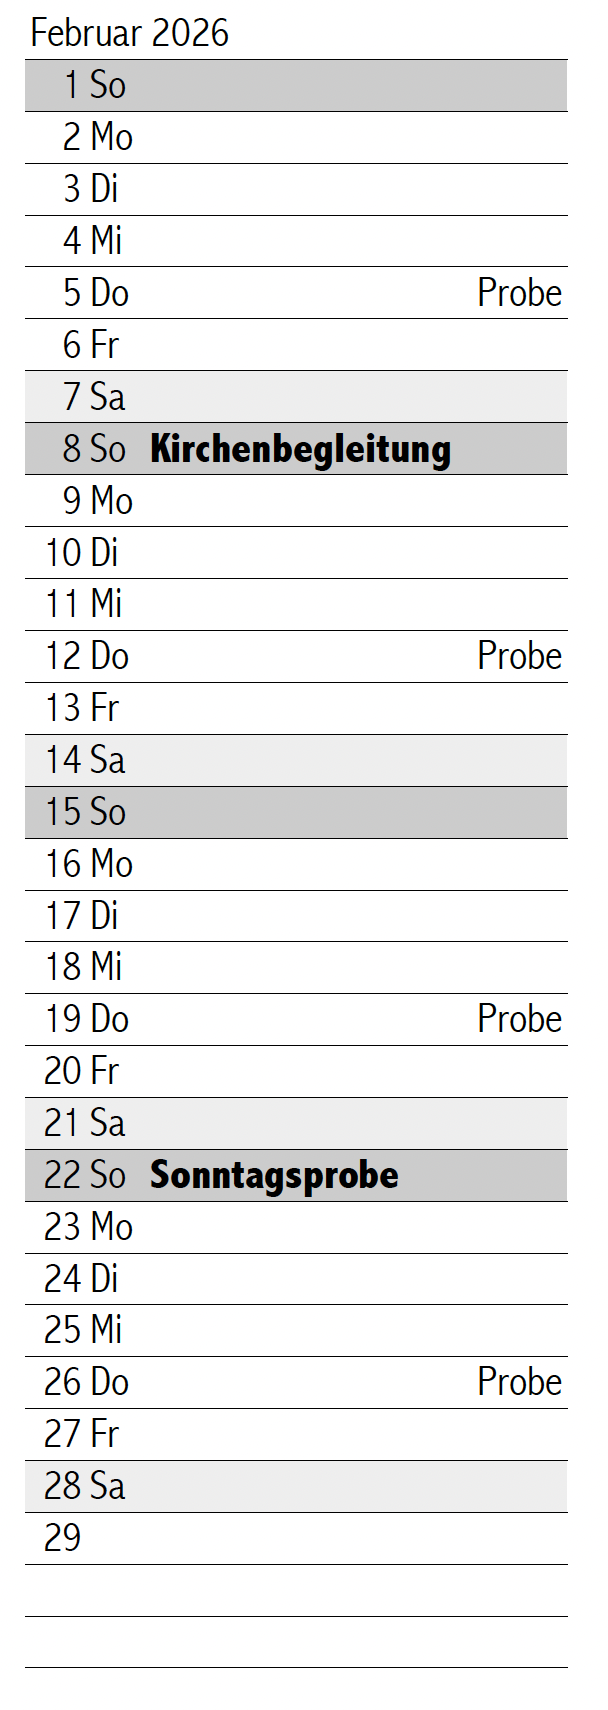Select the 13 Fr day label
Screen dimensions: 608x1710
(82, 708)
